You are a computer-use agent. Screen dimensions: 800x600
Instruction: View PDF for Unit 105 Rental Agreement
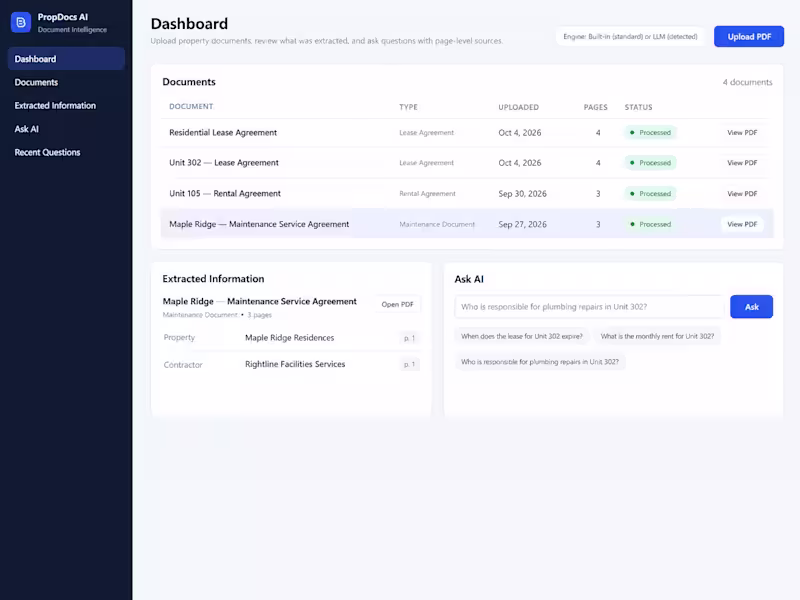[x=742, y=194]
